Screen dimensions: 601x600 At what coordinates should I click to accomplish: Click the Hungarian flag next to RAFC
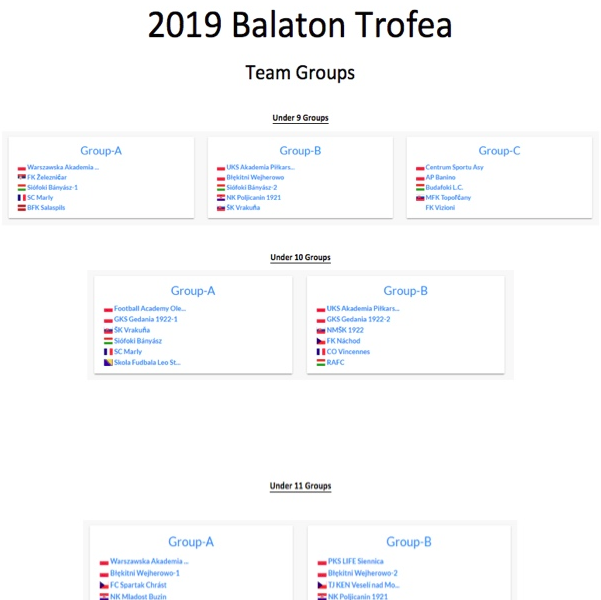pyautogui.click(x=321, y=363)
